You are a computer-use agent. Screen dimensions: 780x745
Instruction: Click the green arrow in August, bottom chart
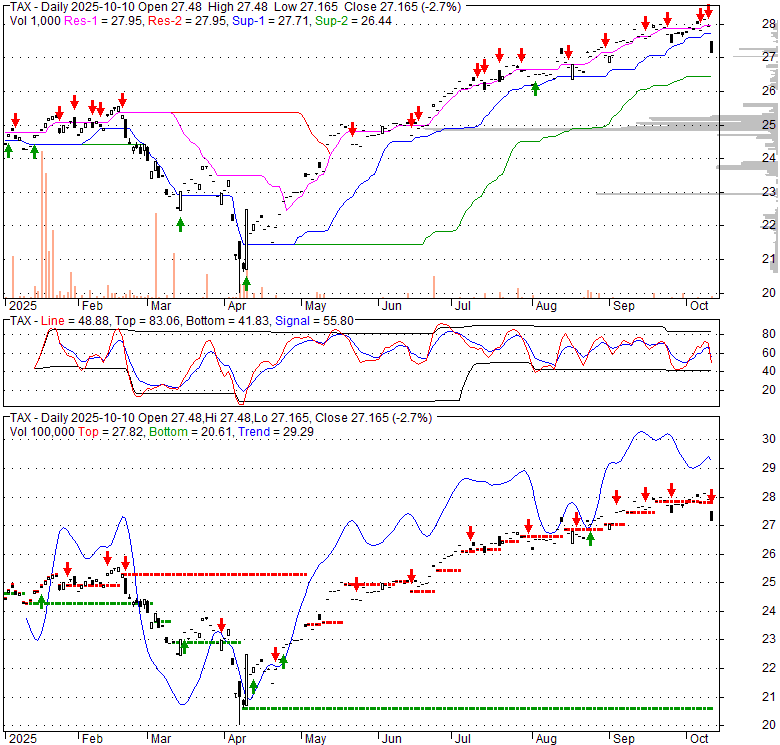[x=590, y=539]
